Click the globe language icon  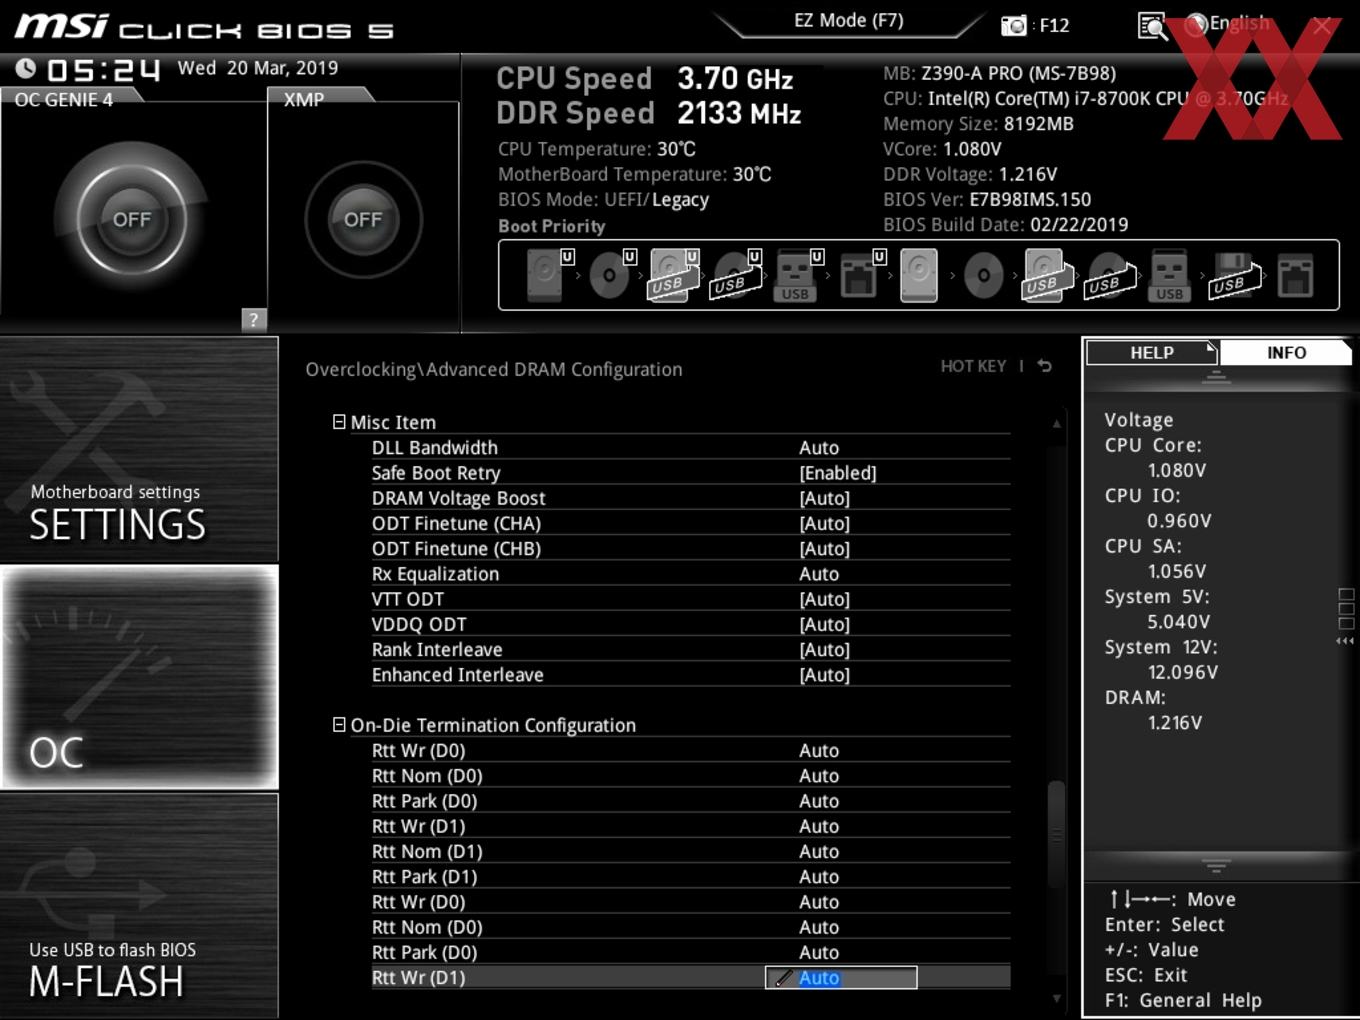tap(1196, 25)
